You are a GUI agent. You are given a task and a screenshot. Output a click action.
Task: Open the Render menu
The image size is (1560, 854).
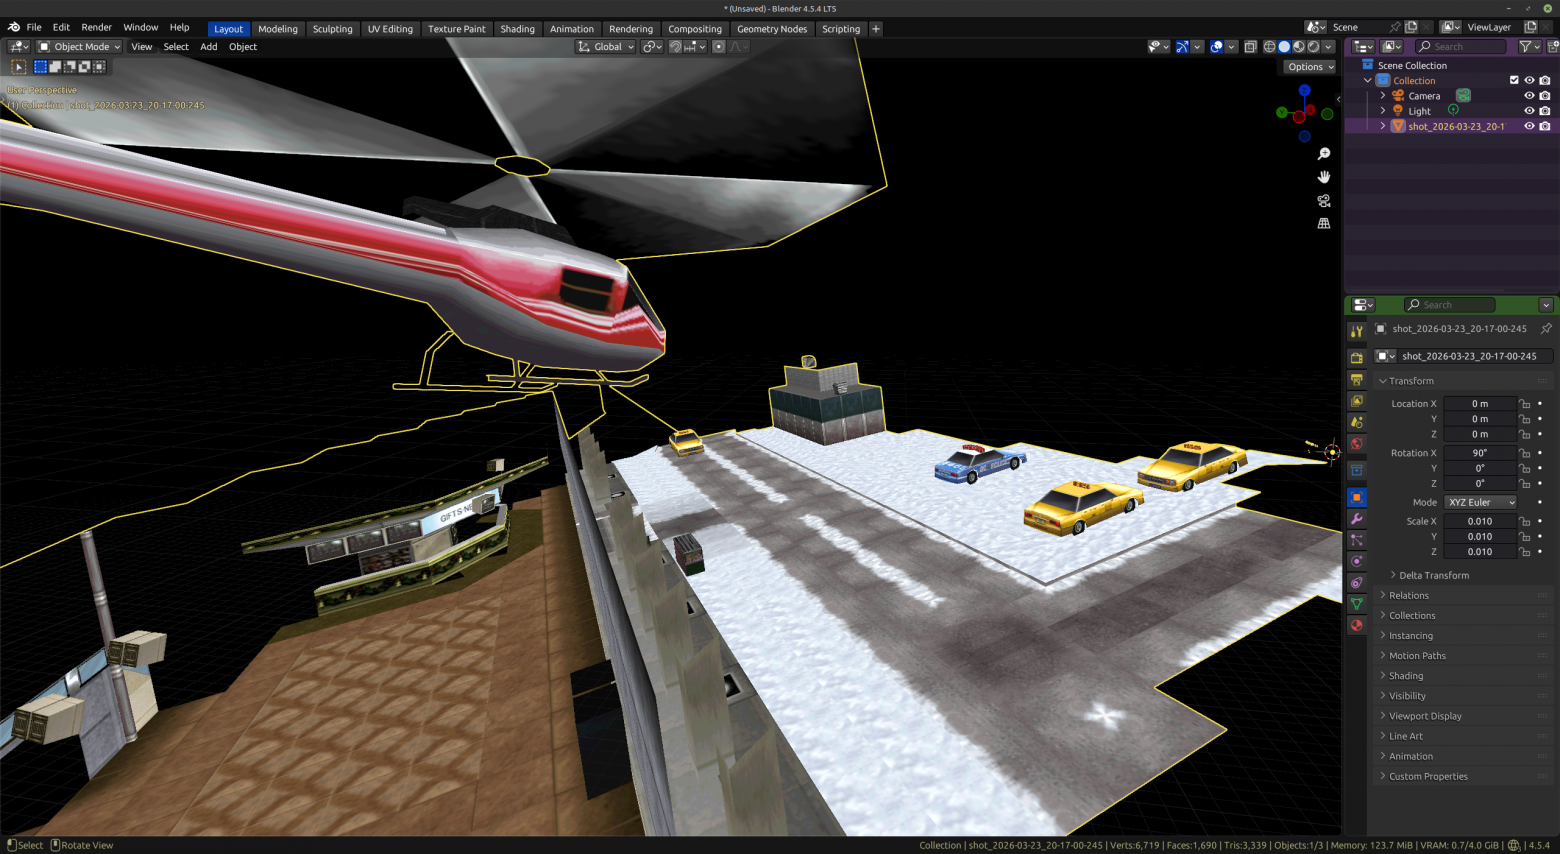tap(96, 27)
